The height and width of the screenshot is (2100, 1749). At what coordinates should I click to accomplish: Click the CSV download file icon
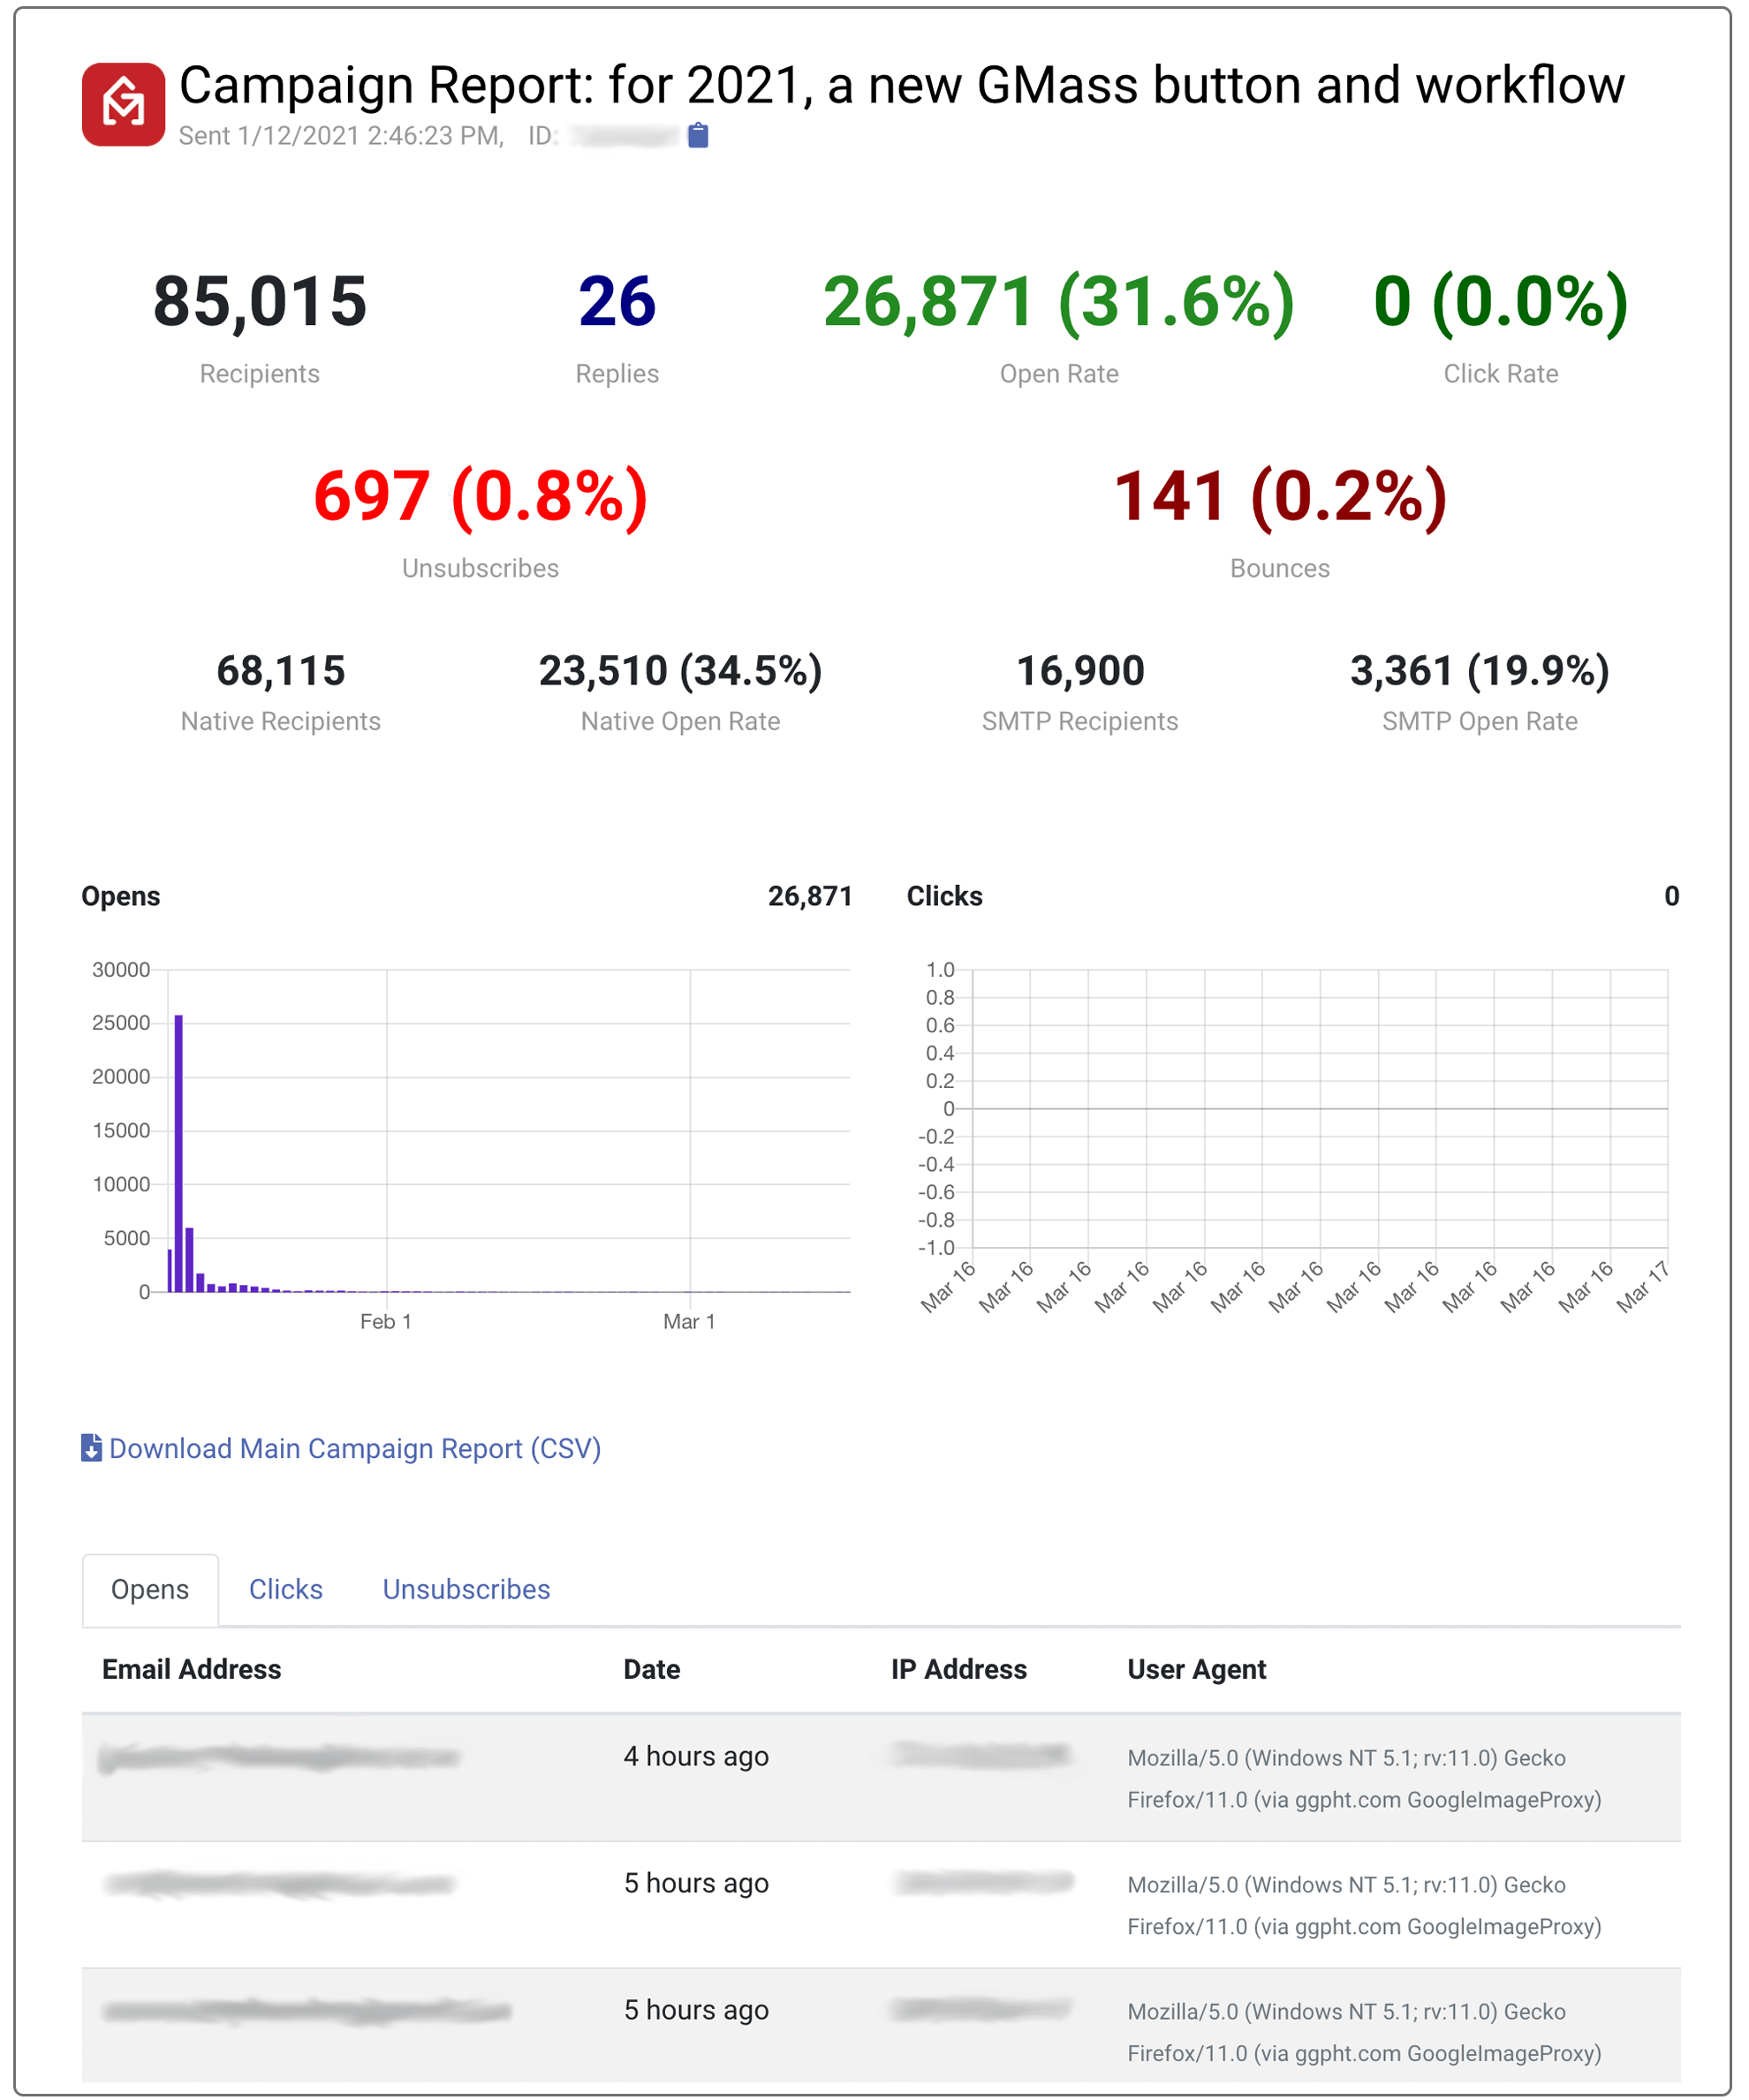91,1447
